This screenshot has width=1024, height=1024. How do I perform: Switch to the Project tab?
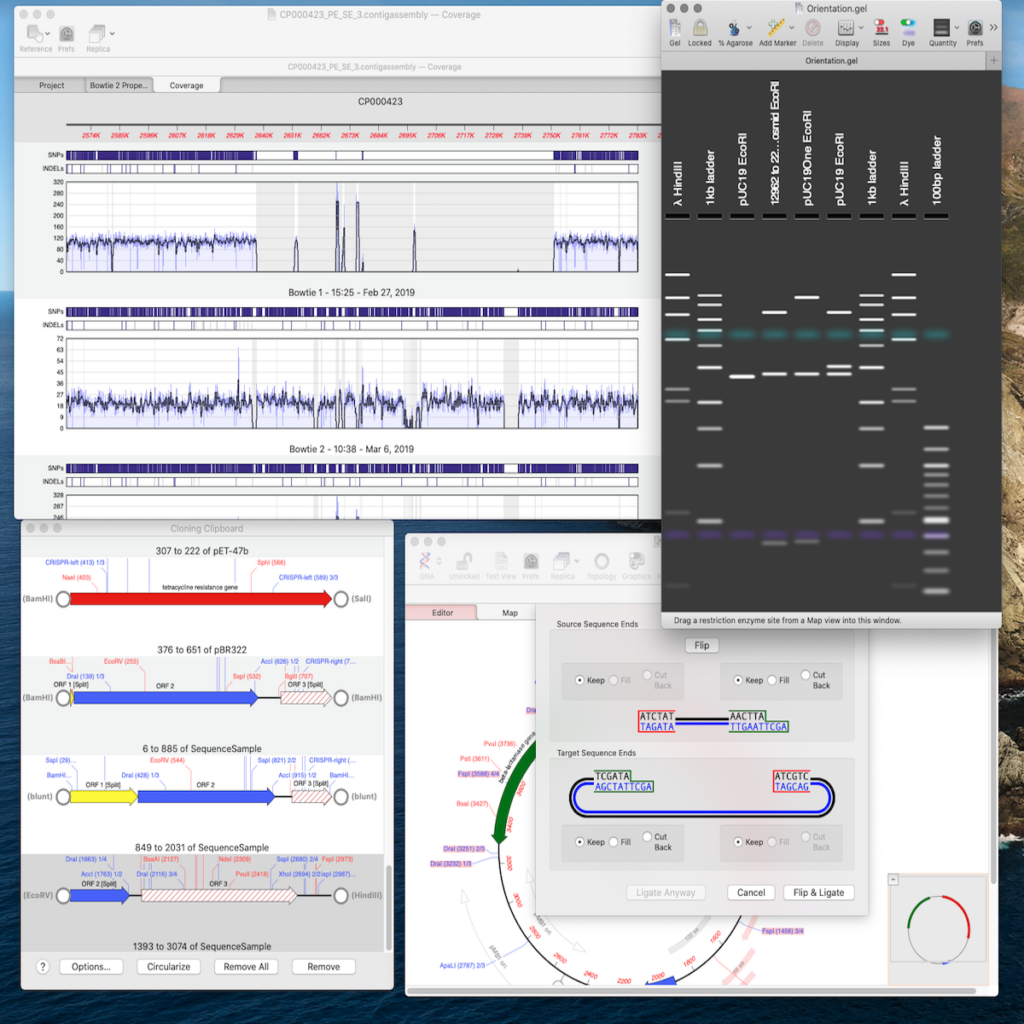[51, 86]
